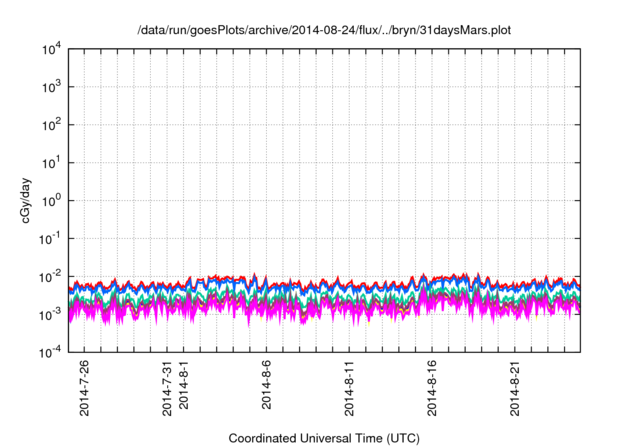Click the 10^-3 y-axis tick label
This screenshot has height=448, width=640.
click(x=50, y=315)
